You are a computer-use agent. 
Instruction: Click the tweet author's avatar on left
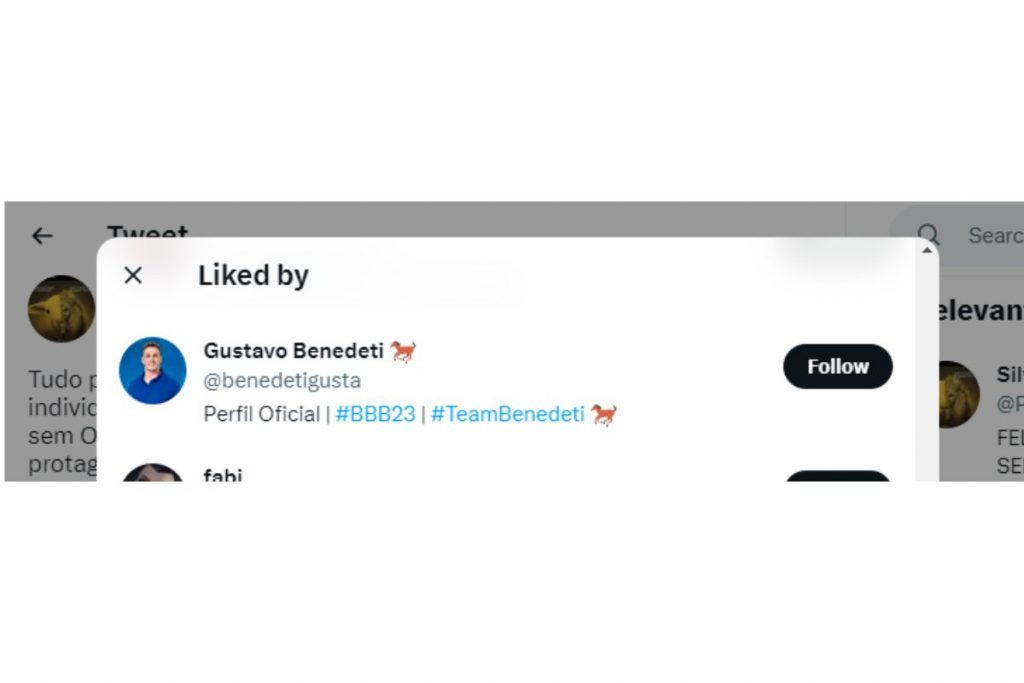pyautogui.click(x=61, y=309)
